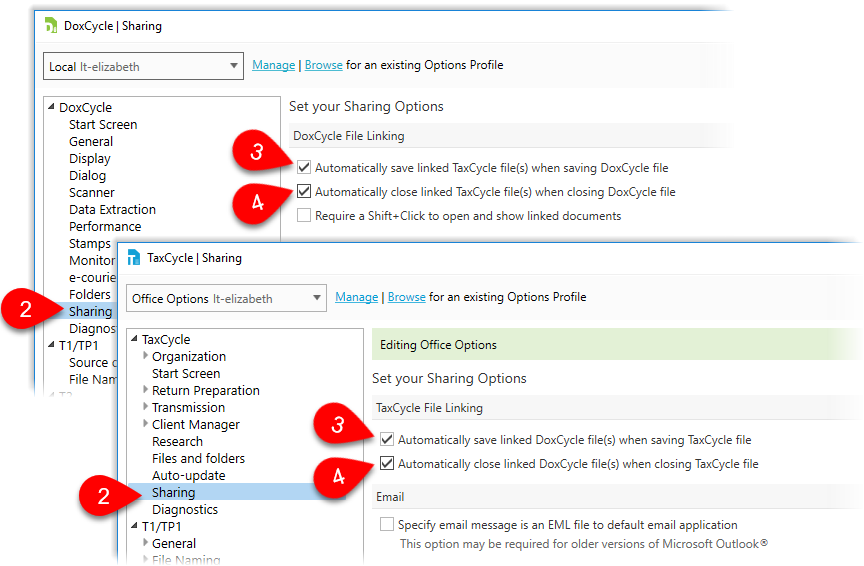Select Sharing in DoxCycle tree
Viewport: 864px width, 566px height.
(x=90, y=311)
